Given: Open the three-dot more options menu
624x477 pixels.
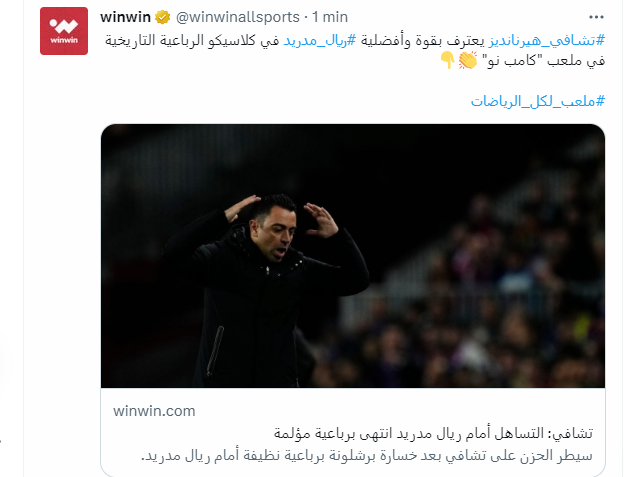Looking at the screenshot, I should [x=596, y=17].
